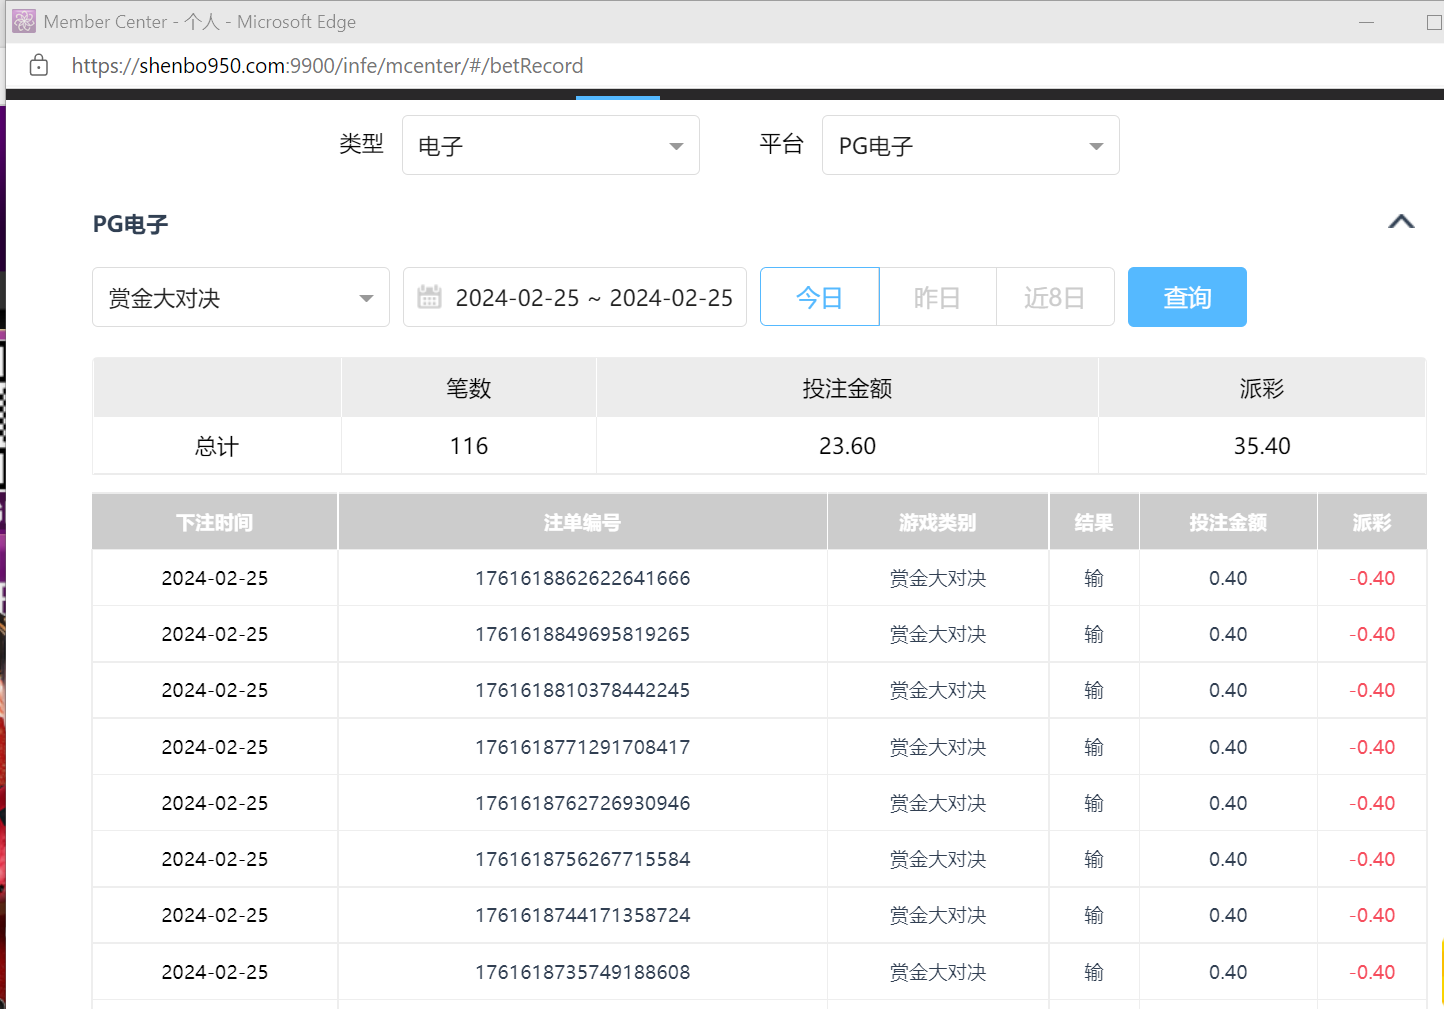Select the 今日 date filter

click(x=819, y=297)
